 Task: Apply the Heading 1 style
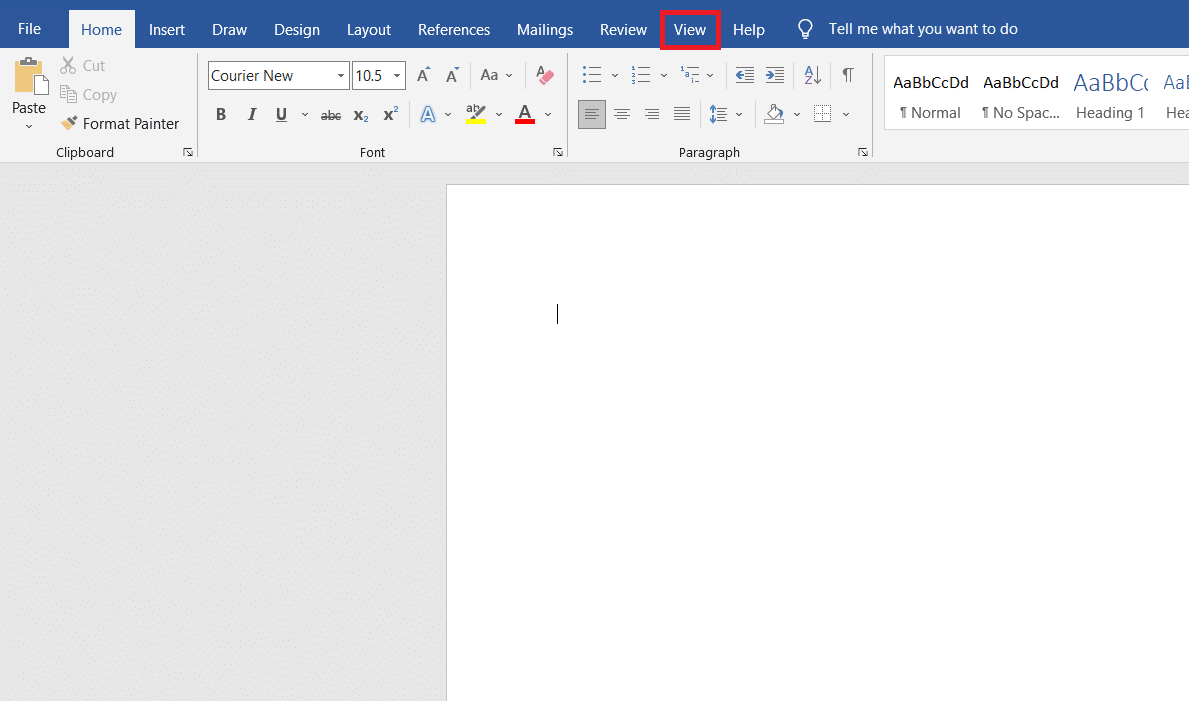[1110, 96]
